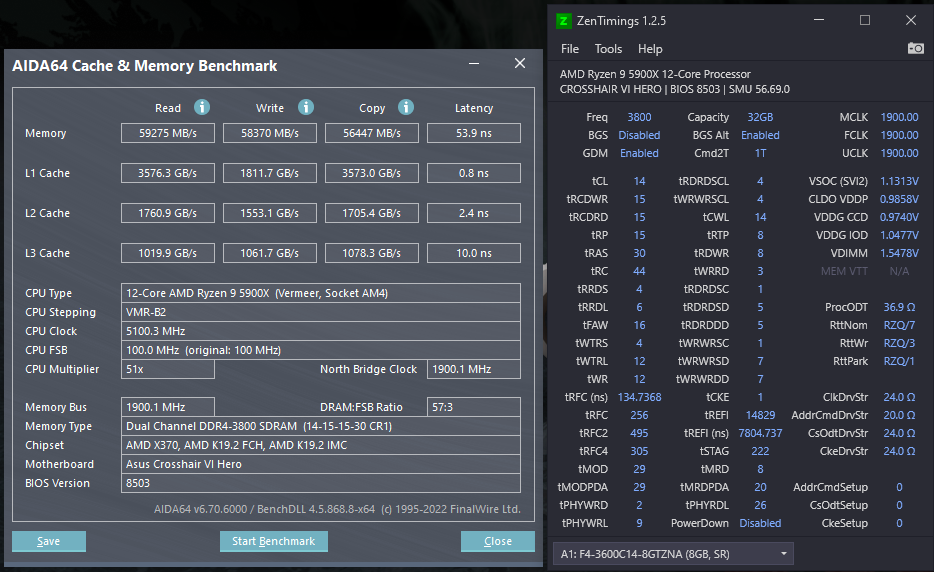Click the Motherboard Asus Crosshair VI Hero field

click(321, 464)
